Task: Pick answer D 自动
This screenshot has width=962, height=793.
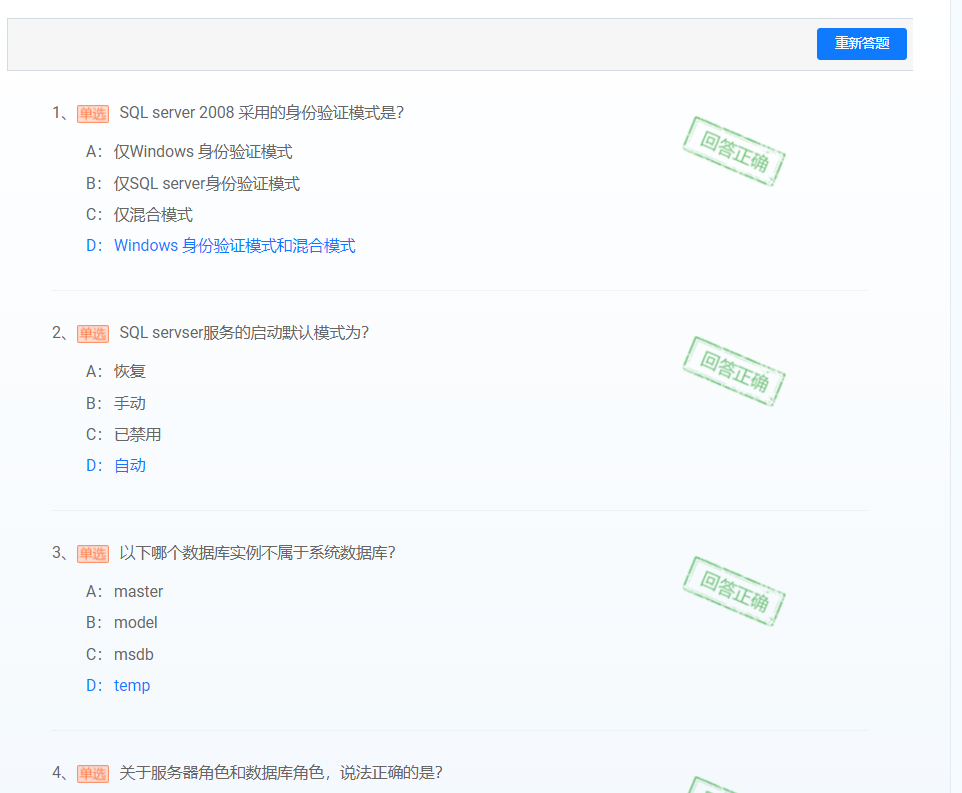Action: pyautogui.click(x=116, y=465)
